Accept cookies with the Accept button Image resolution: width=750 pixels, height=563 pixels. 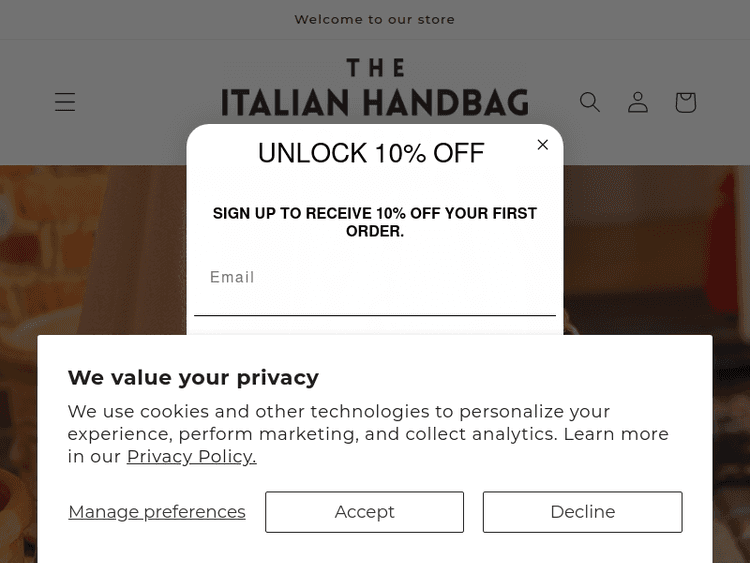(364, 512)
